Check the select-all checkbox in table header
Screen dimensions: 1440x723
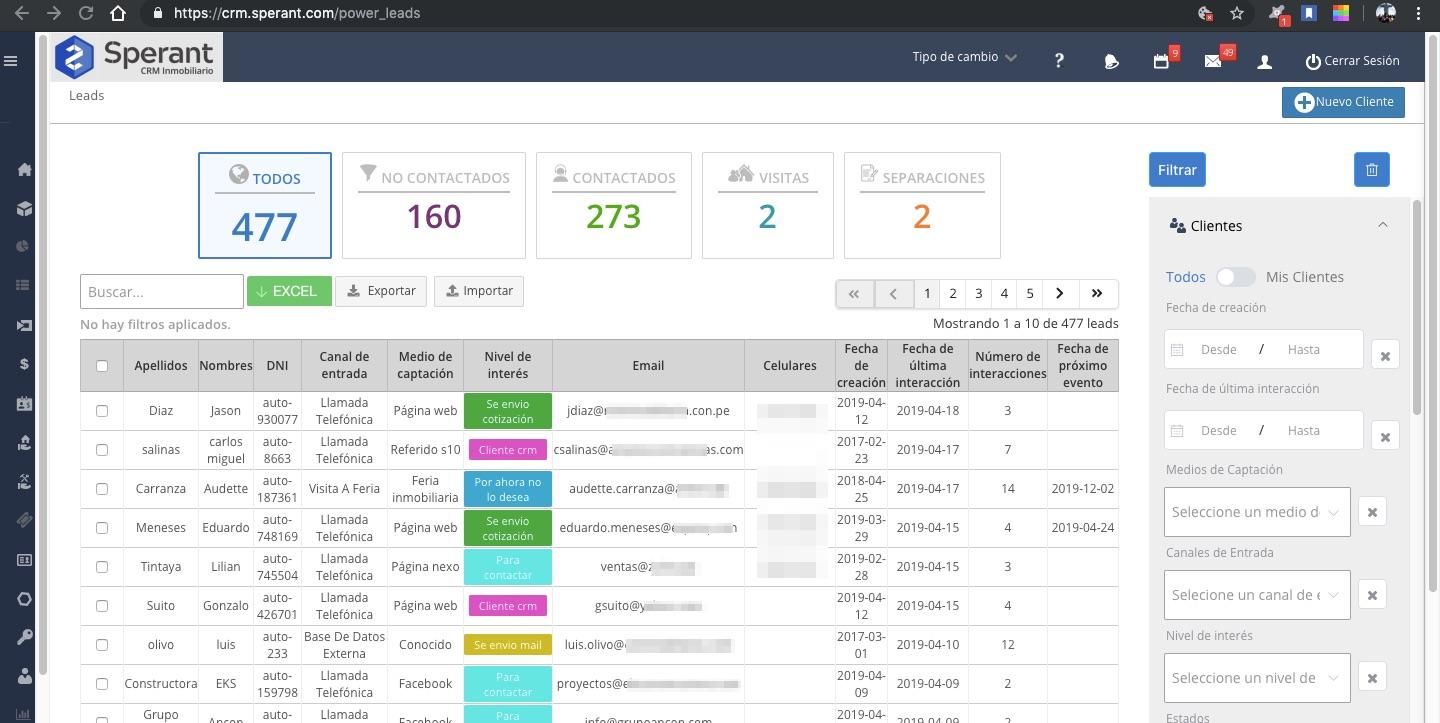101,366
